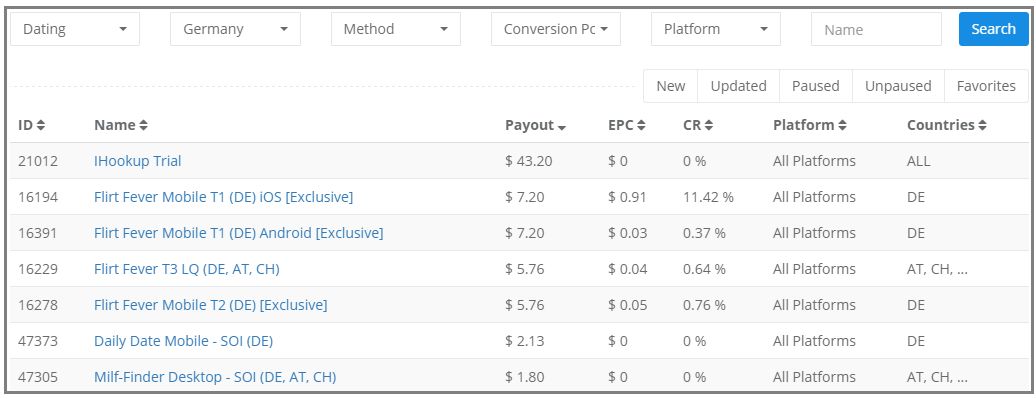Sort by Platform column header

click(x=809, y=125)
